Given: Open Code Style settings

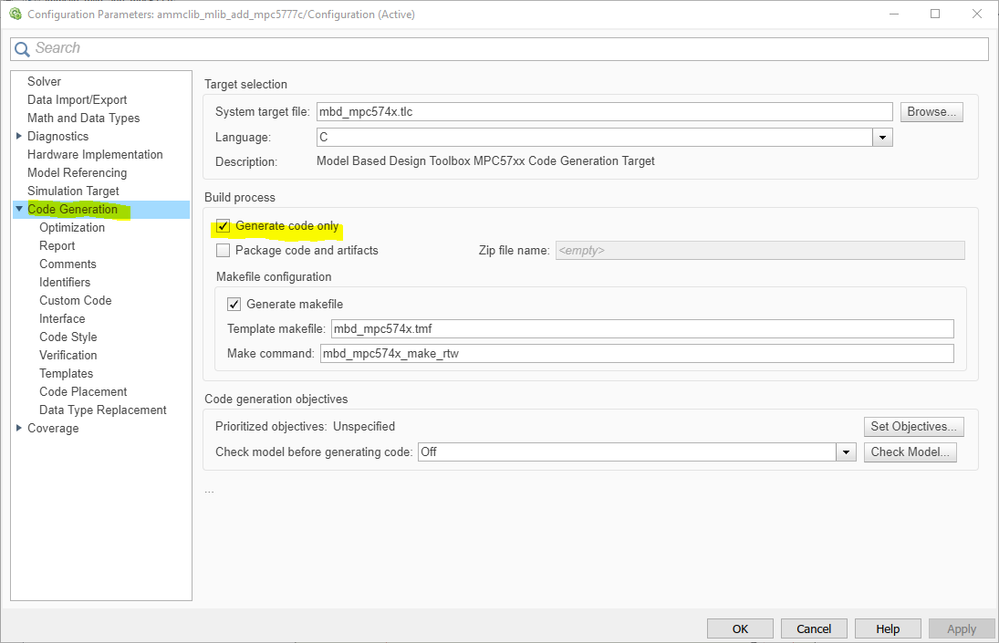Looking at the screenshot, I should coord(68,337).
